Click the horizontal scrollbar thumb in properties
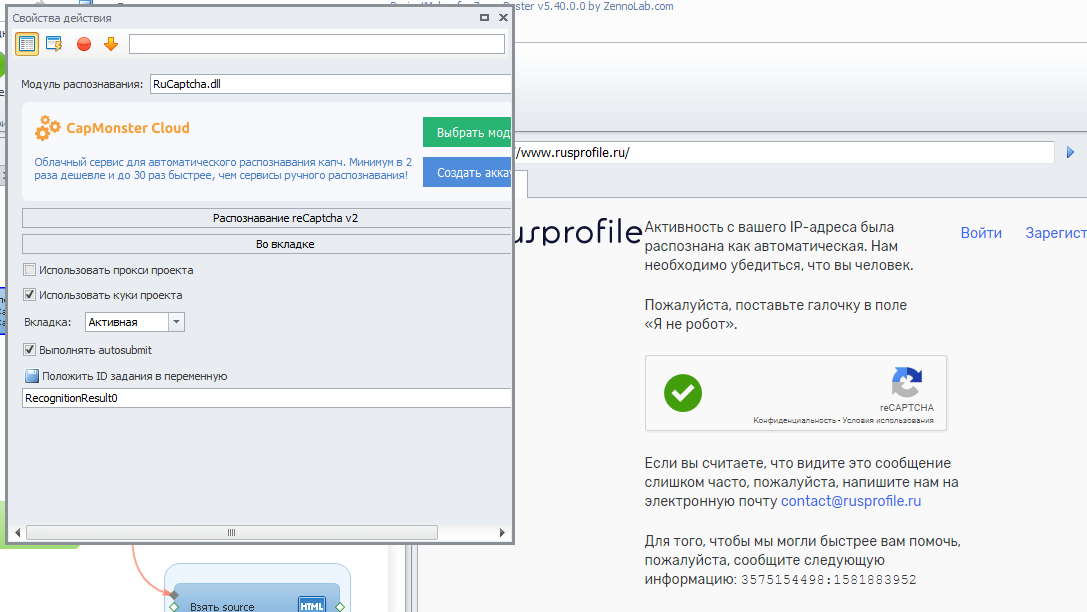This screenshot has height=612, width=1087. (232, 532)
